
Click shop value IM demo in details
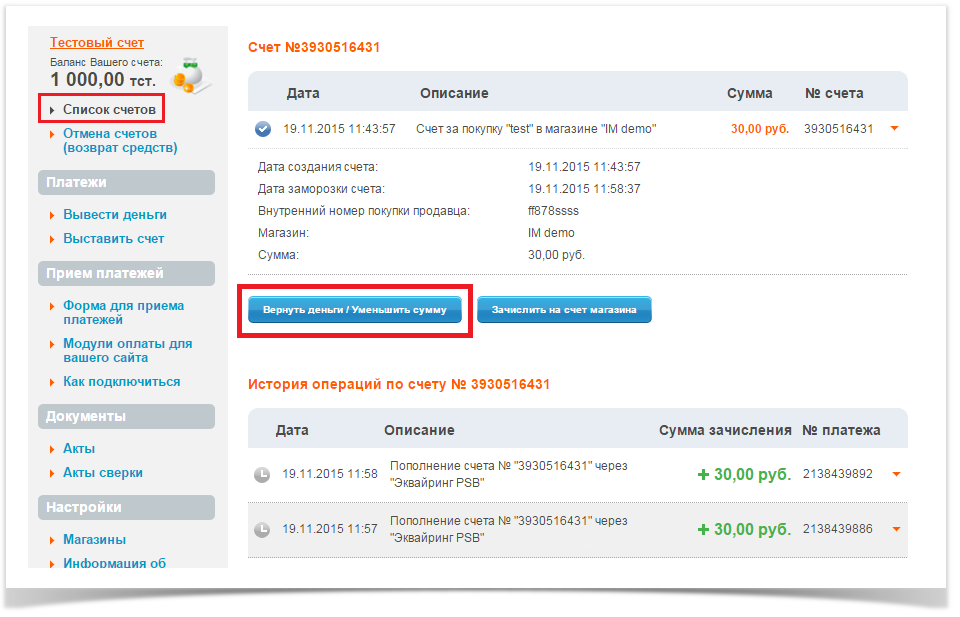point(551,233)
